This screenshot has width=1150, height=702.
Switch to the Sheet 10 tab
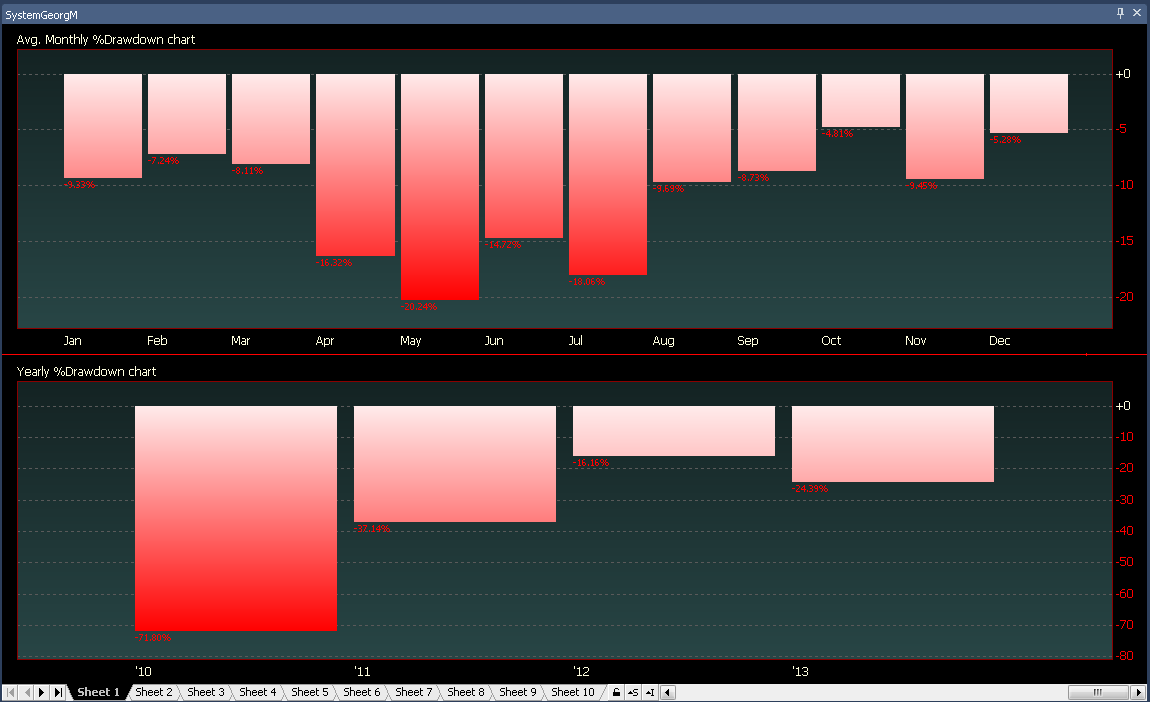pos(573,692)
